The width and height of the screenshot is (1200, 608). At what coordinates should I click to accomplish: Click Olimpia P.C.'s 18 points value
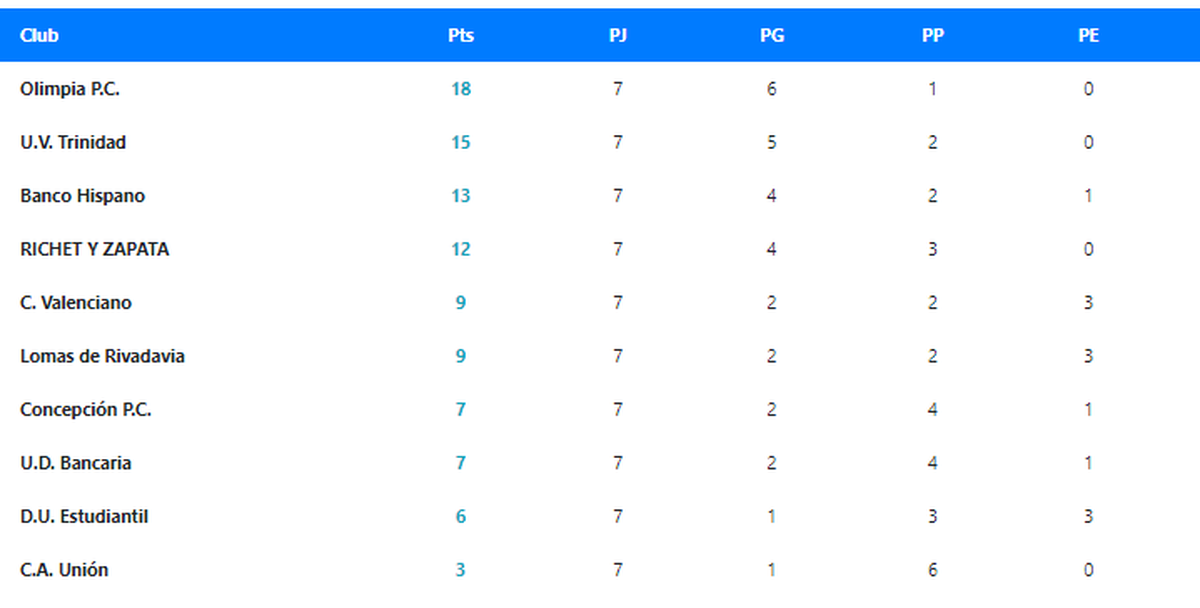(461, 89)
